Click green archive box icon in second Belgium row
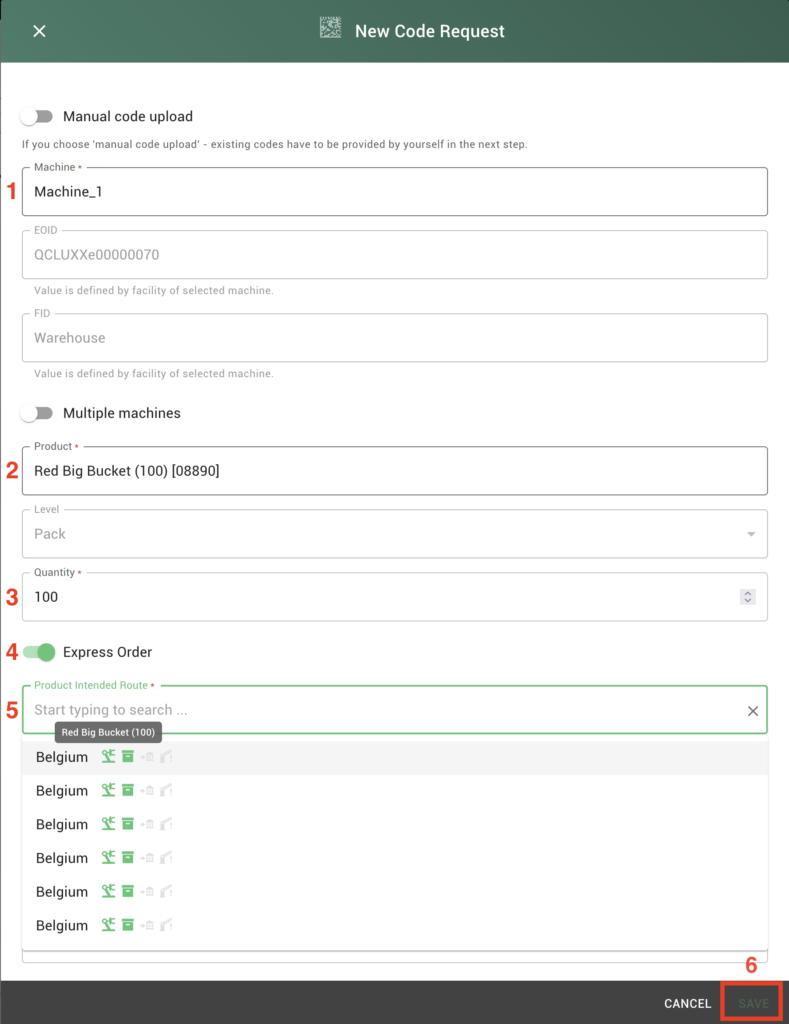The height and width of the screenshot is (1024, 789). (128, 791)
